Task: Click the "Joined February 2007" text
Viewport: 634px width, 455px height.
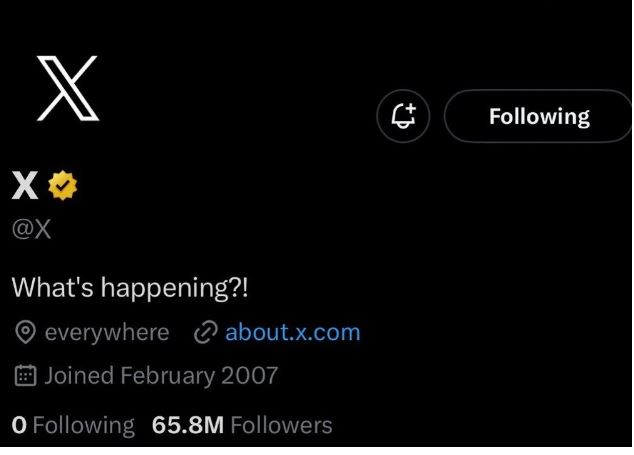Action: click(161, 376)
